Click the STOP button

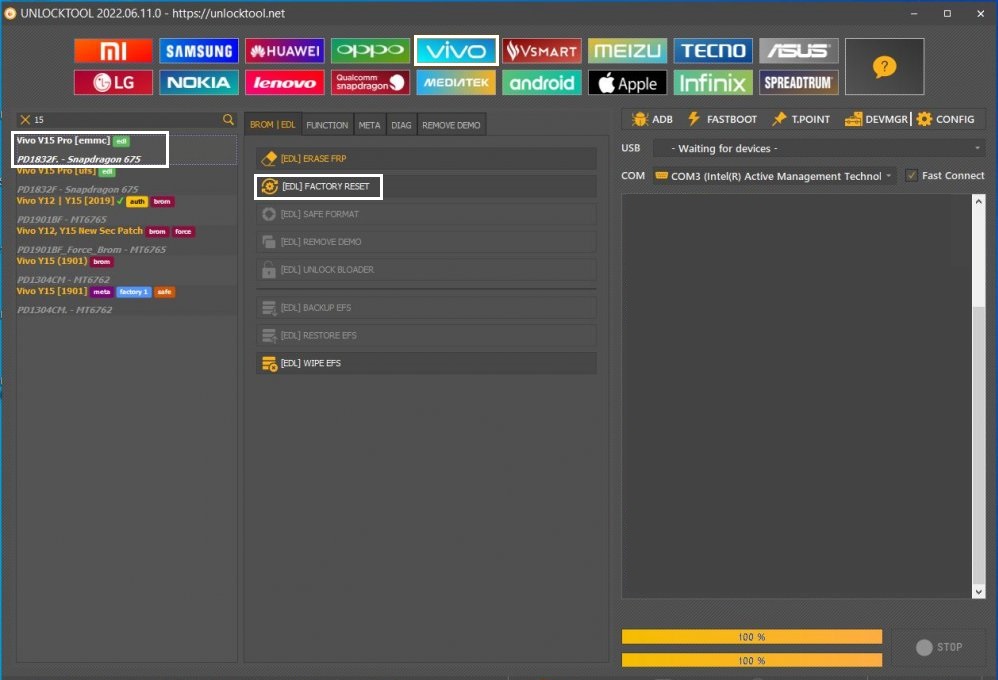click(x=939, y=647)
